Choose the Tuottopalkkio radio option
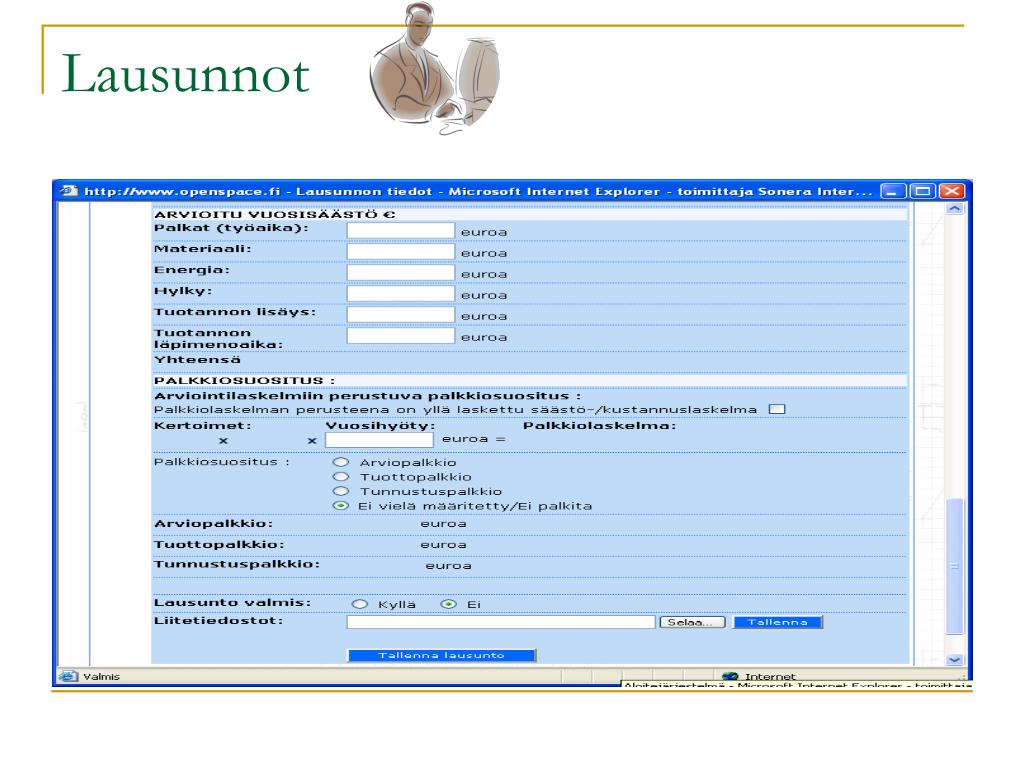The width and height of the screenshot is (1024, 768). [x=341, y=477]
